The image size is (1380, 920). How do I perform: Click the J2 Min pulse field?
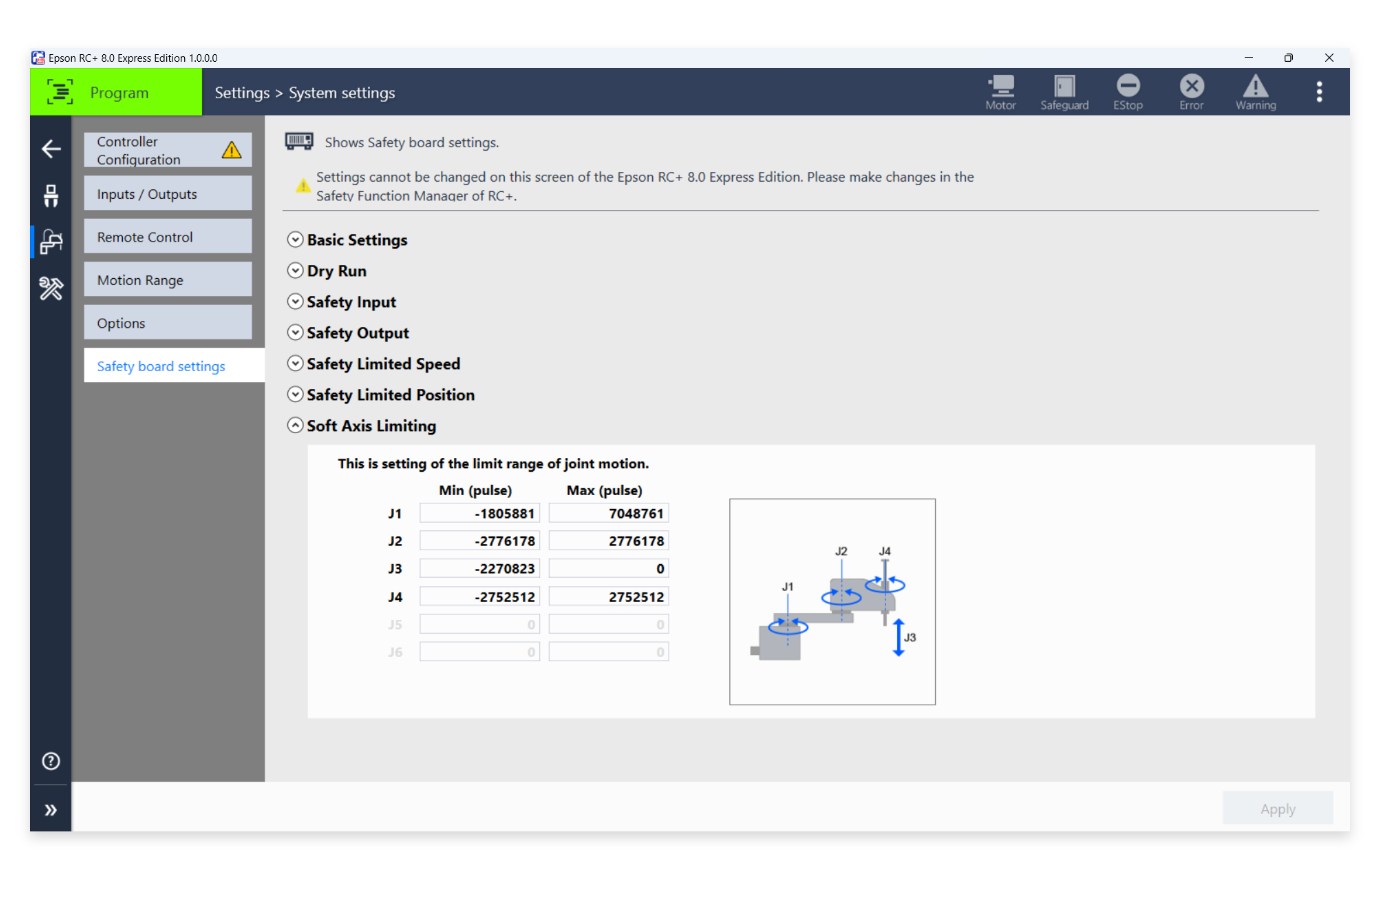[x=480, y=541]
